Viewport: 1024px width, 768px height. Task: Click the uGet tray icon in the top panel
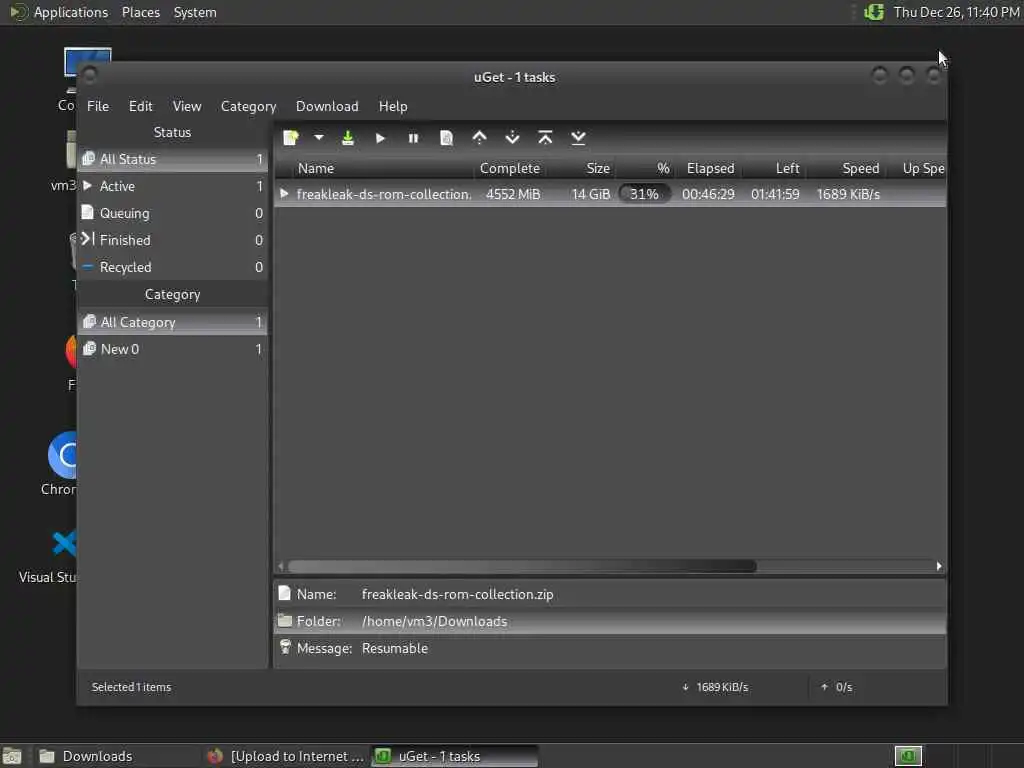tap(874, 12)
